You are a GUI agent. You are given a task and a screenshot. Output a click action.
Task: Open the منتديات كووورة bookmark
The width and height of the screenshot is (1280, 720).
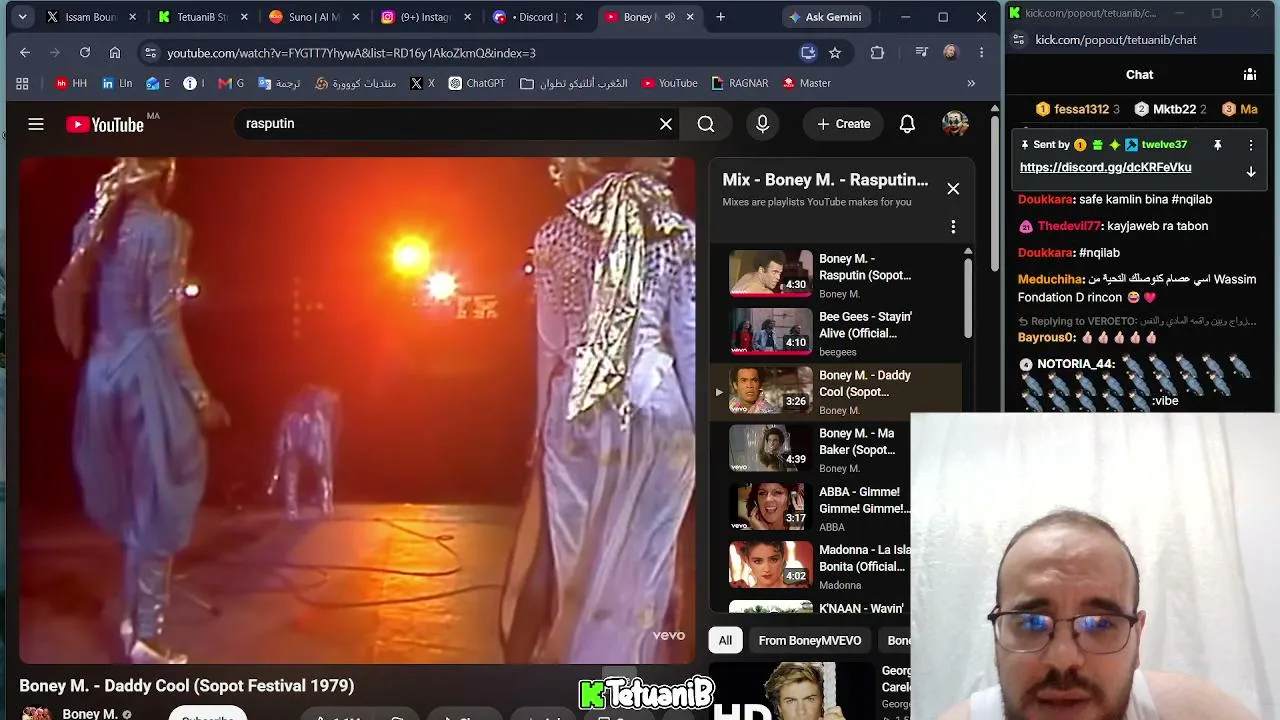pyautogui.click(x=355, y=84)
